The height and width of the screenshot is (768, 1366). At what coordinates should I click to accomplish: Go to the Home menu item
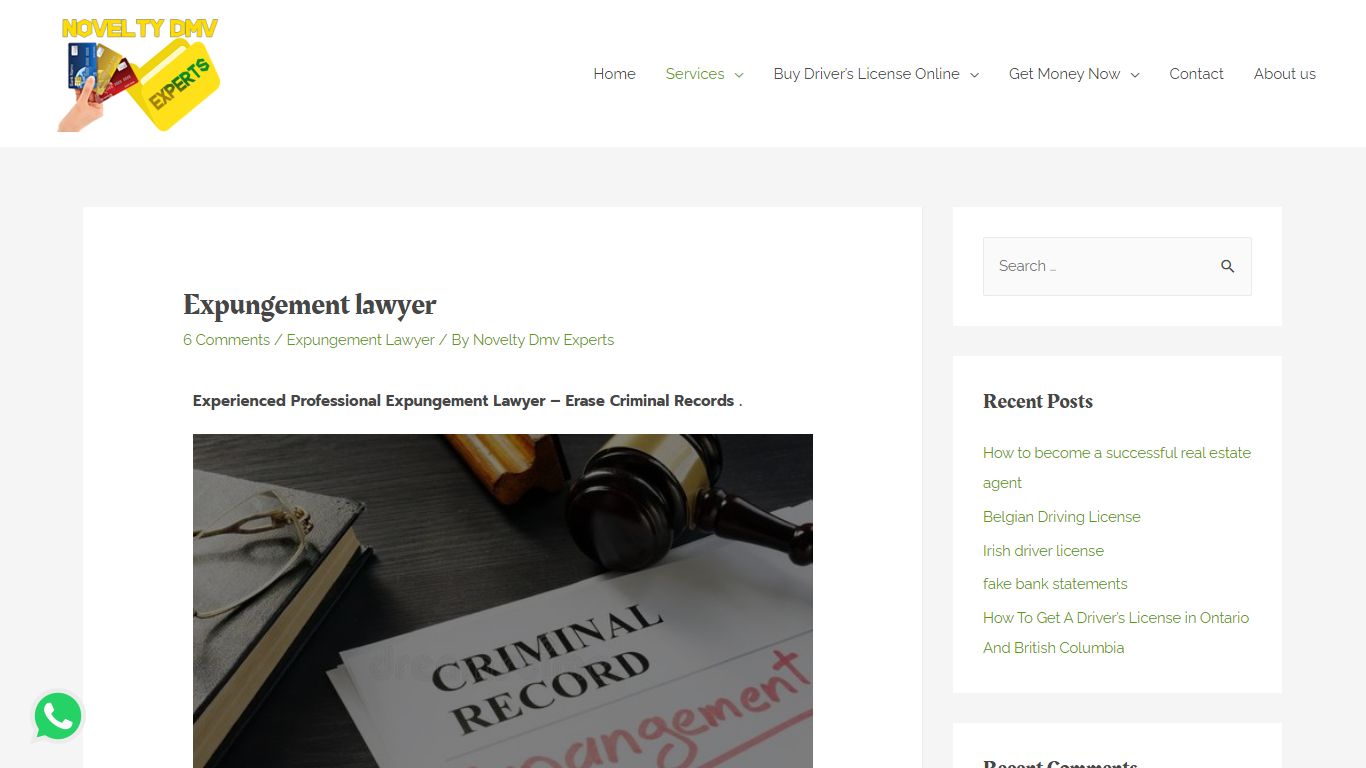[x=614, y=74]
